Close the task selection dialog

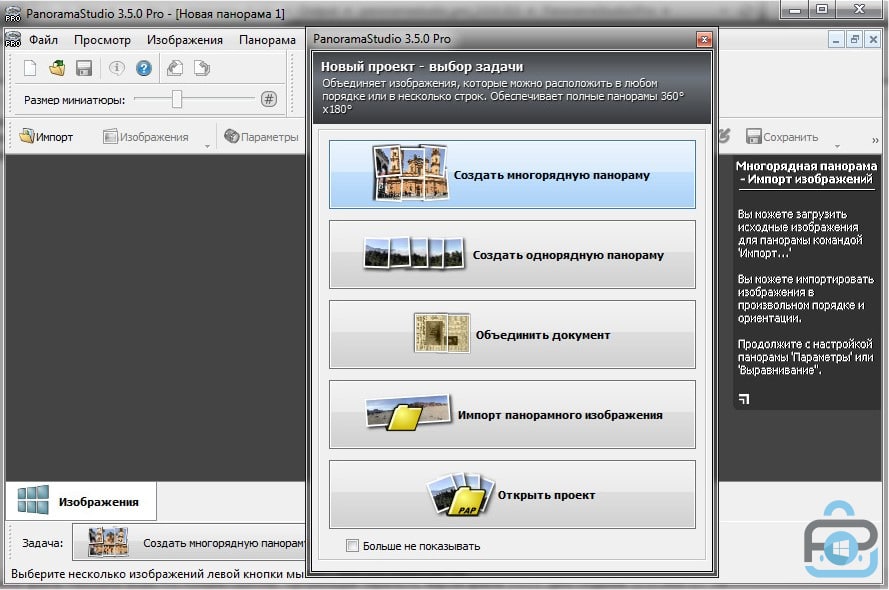tap(704, 39)
